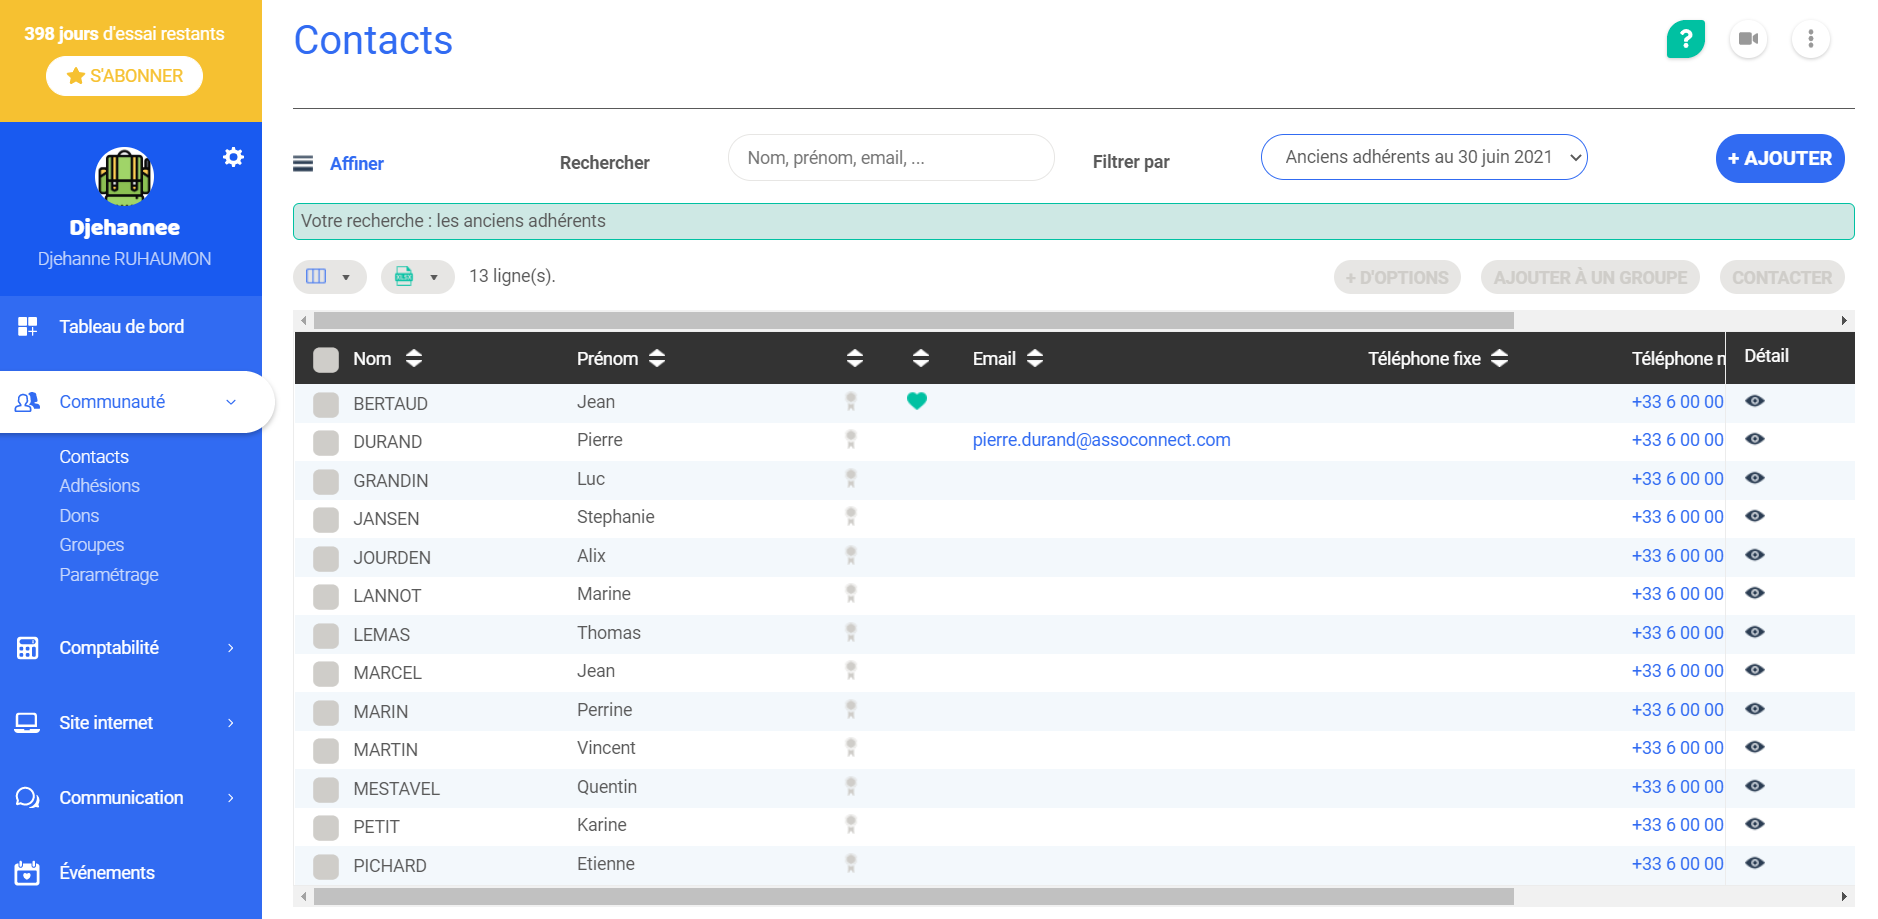Click the video camera icon

(x=1748, y=39)
